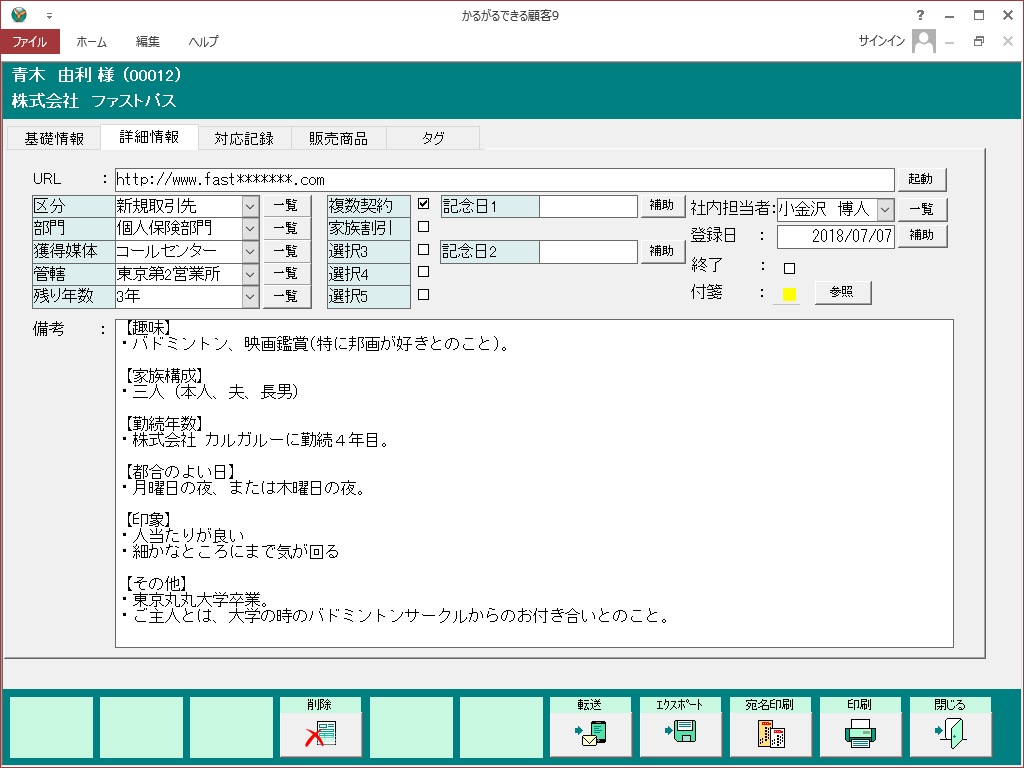Open the 社内担当者 dropdown arrow
This screenshot has width=1024, height=768.
885,210
